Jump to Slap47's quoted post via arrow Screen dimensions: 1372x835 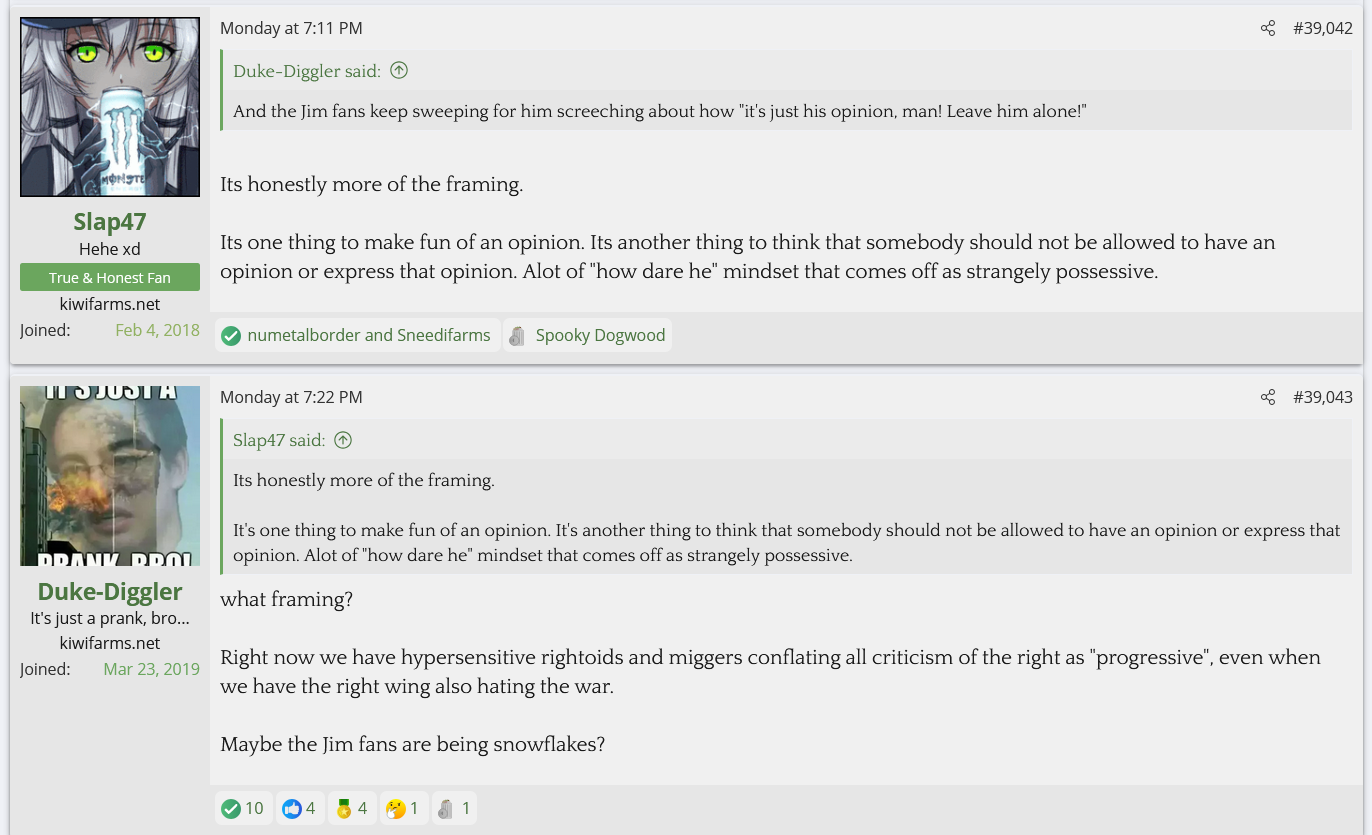coord(343,440)
